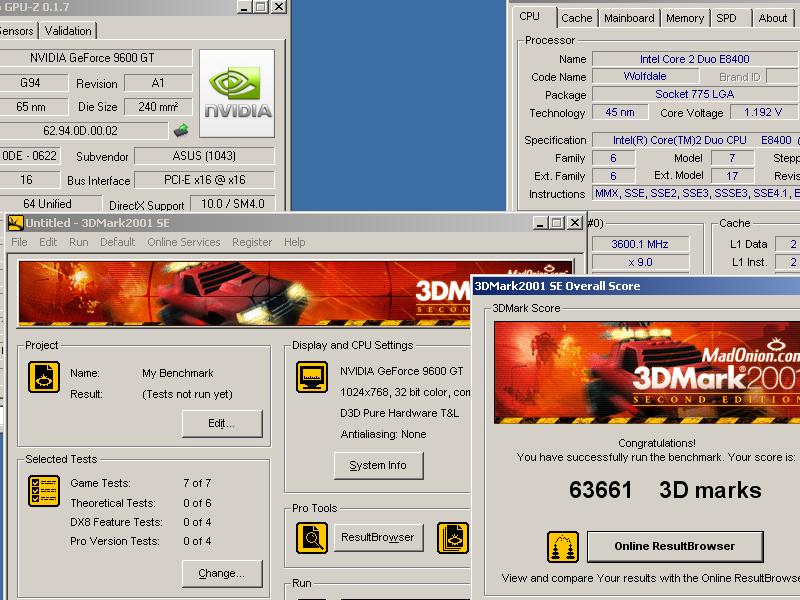Switch to the About tab in CPU-Z

(772, 18)
